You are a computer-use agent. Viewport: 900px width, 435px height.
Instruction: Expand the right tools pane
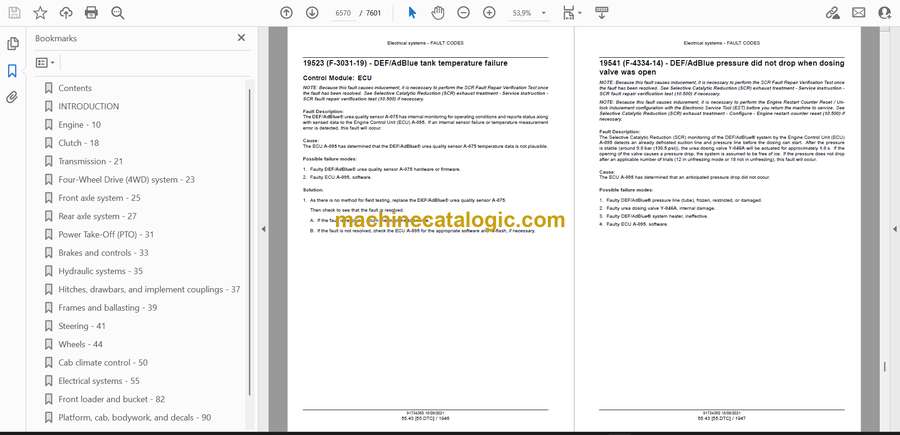894,229
